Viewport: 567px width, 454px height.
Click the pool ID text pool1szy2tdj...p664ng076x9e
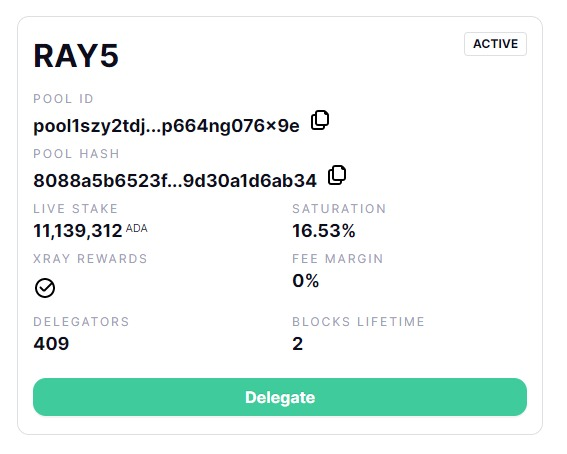click(x=166, y=126)
